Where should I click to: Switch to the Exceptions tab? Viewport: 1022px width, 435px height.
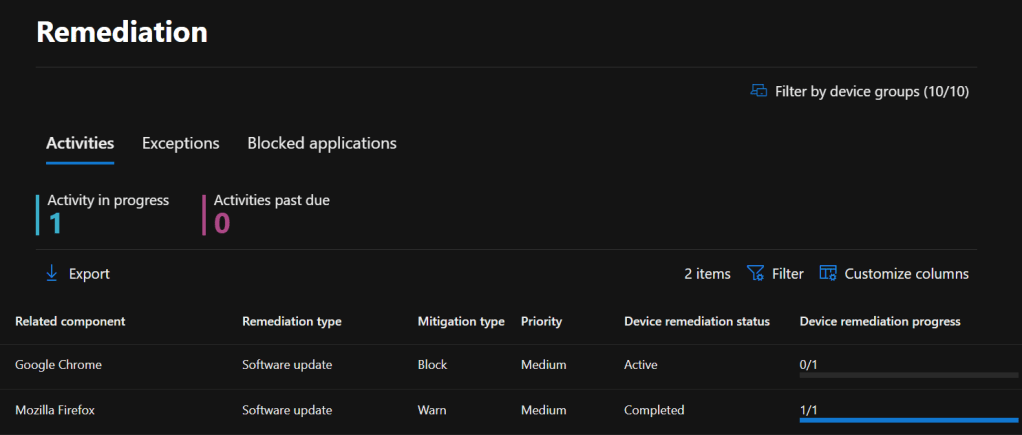(x=181, y=143)
